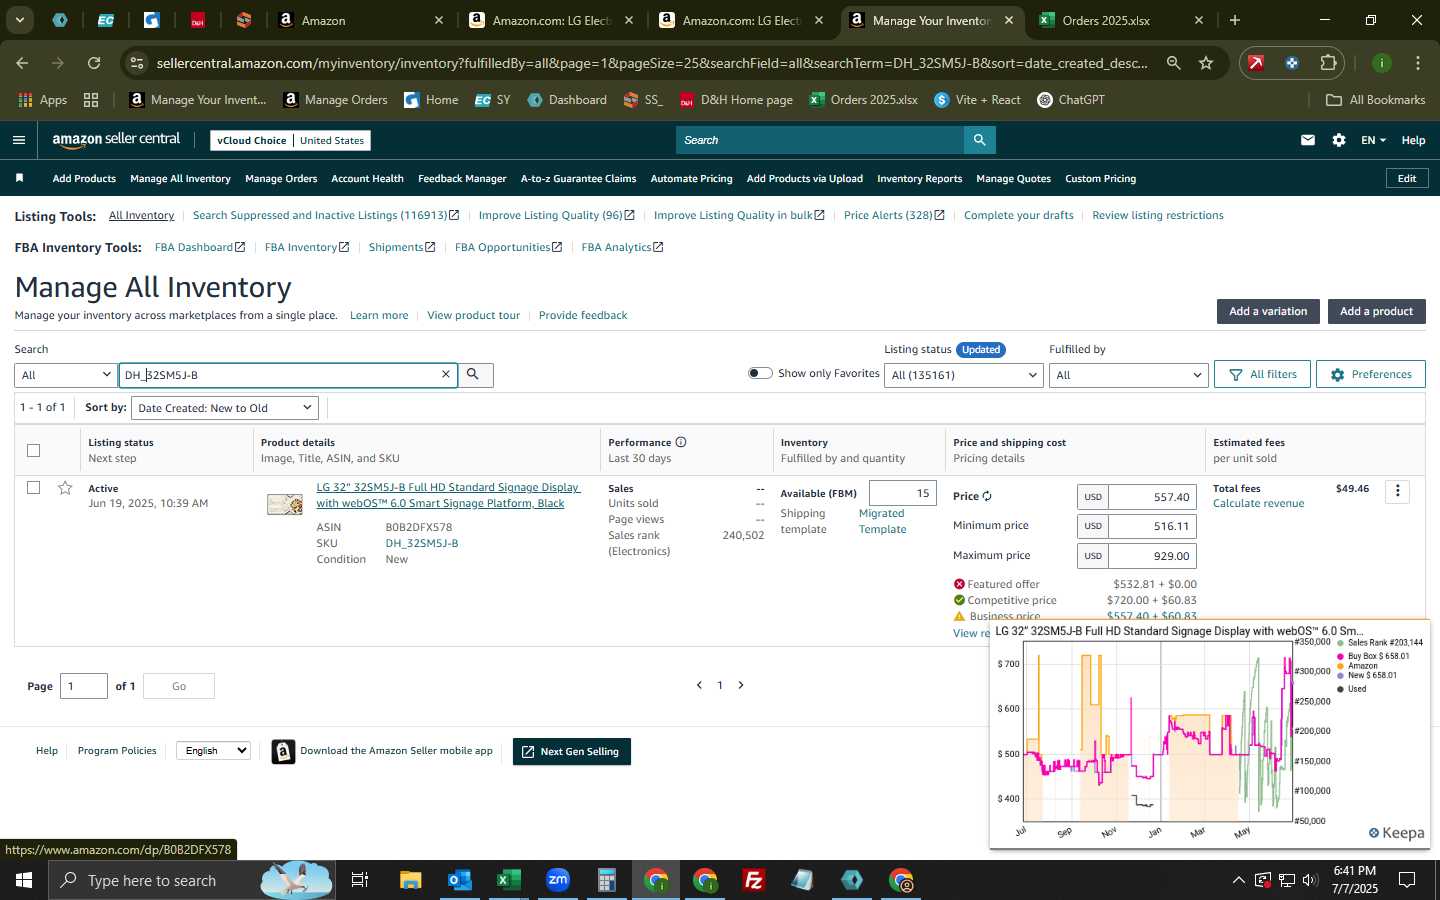Click the Price field showing 557.40
1440x900 pixels.
(x=1152, y=497)
